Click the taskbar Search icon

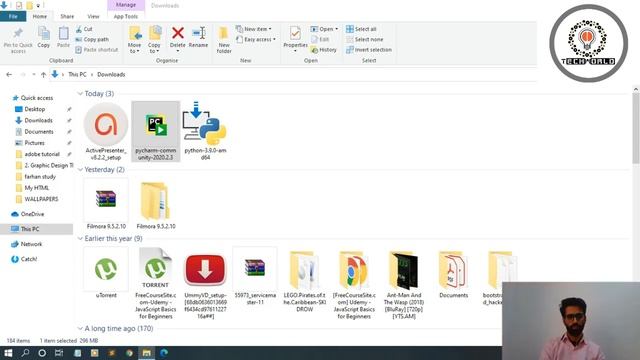(x=25, y=353)
